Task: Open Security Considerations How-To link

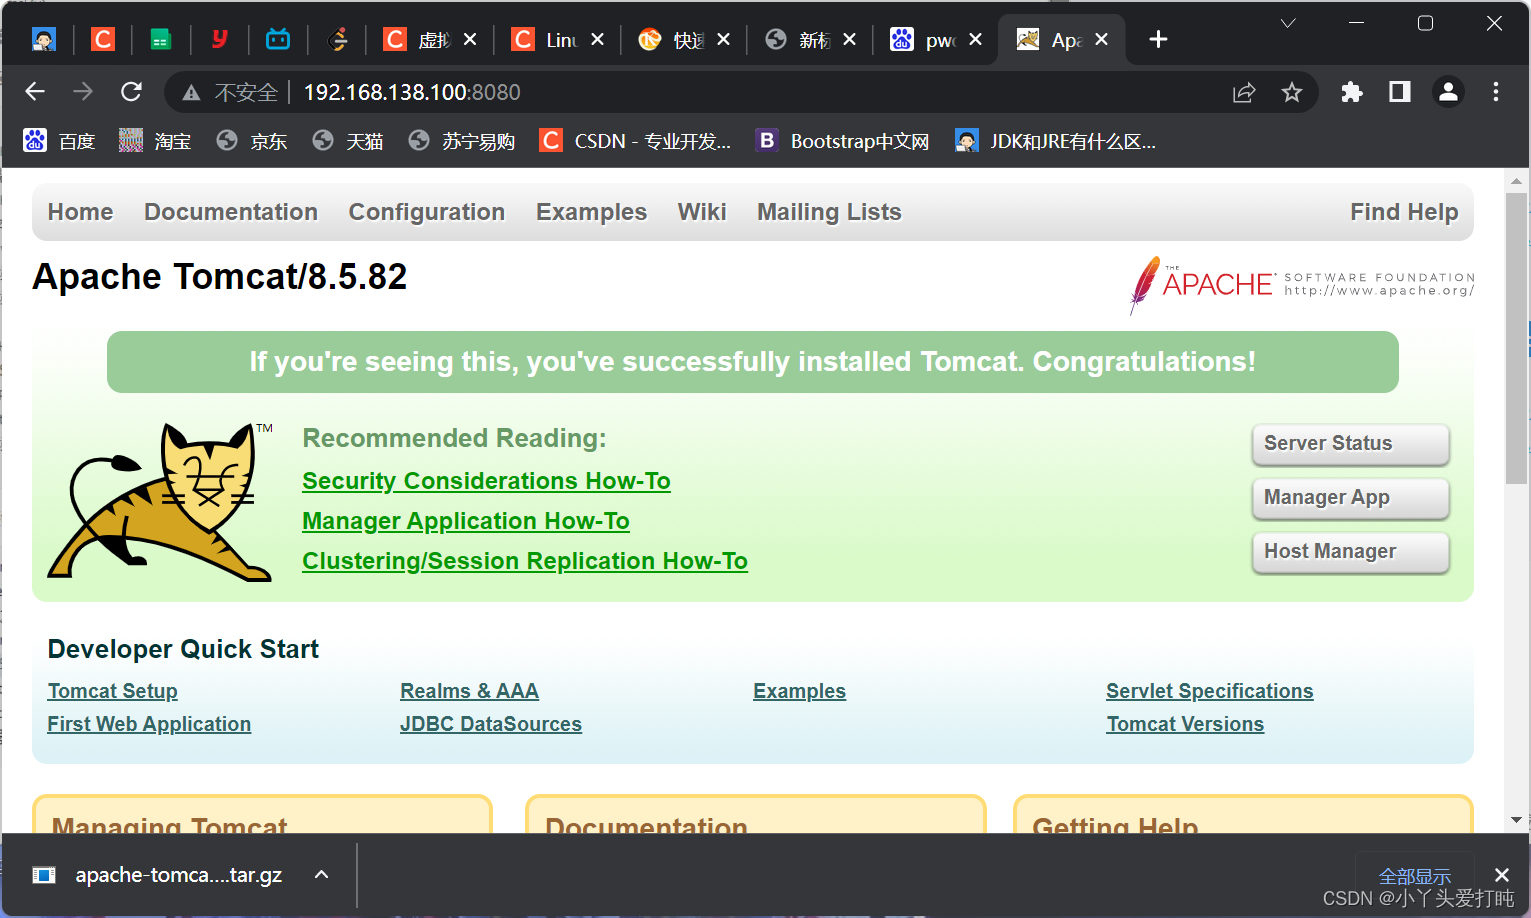Action: (486, 481)
